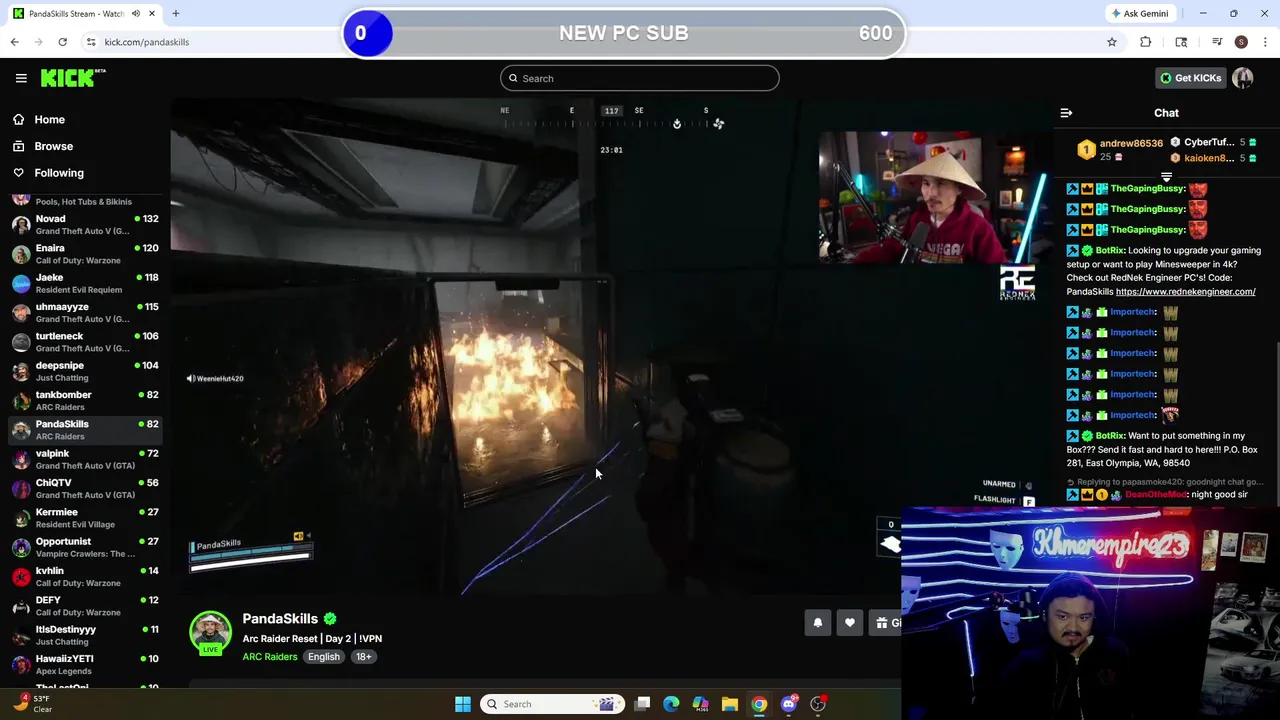Open Novad channel in sidebar
Image resolution: width=1280 pixels, height=720 pixels.
pyautogui.click(x=85, y=224)
